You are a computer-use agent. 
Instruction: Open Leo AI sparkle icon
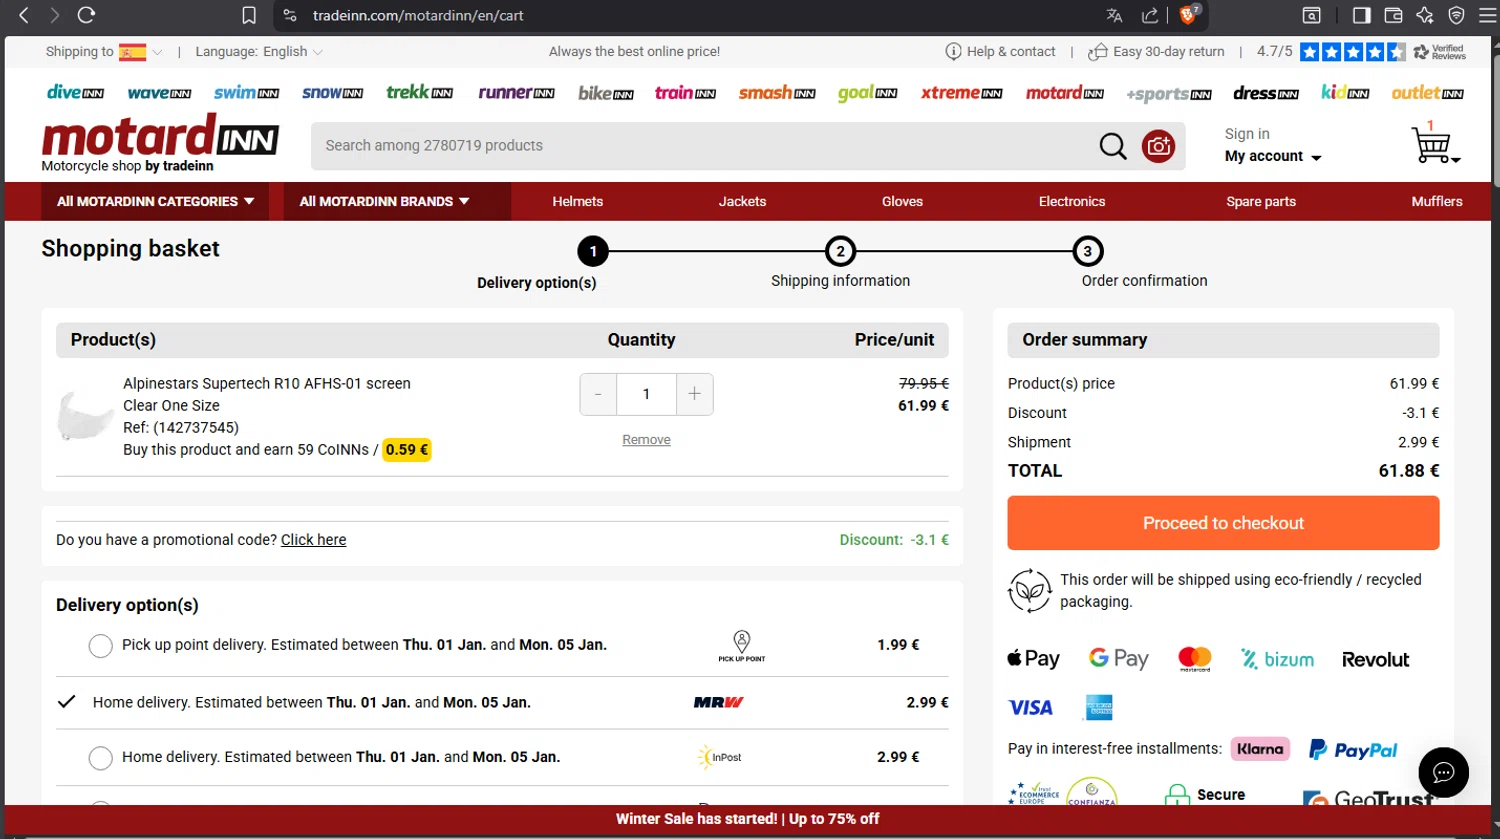click(x=1425, y=15)
